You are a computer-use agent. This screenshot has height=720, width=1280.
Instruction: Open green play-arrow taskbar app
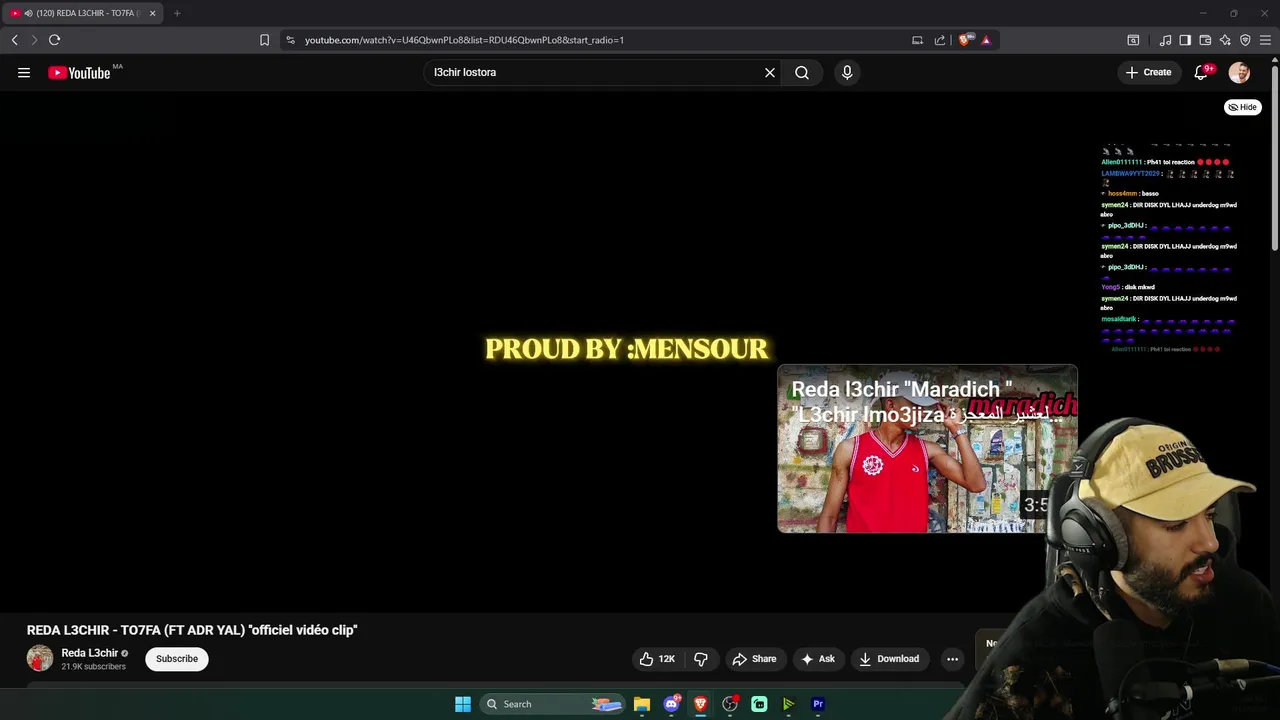click(x=789, y=704)
